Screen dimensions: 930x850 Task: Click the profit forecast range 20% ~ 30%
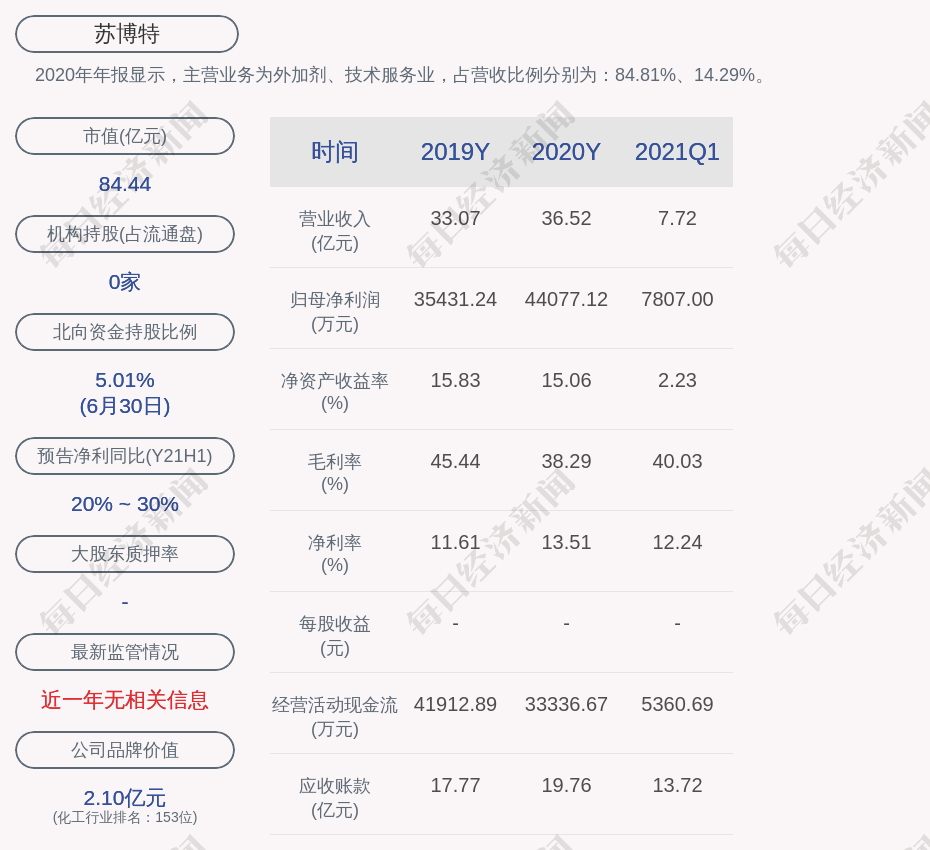125,504
